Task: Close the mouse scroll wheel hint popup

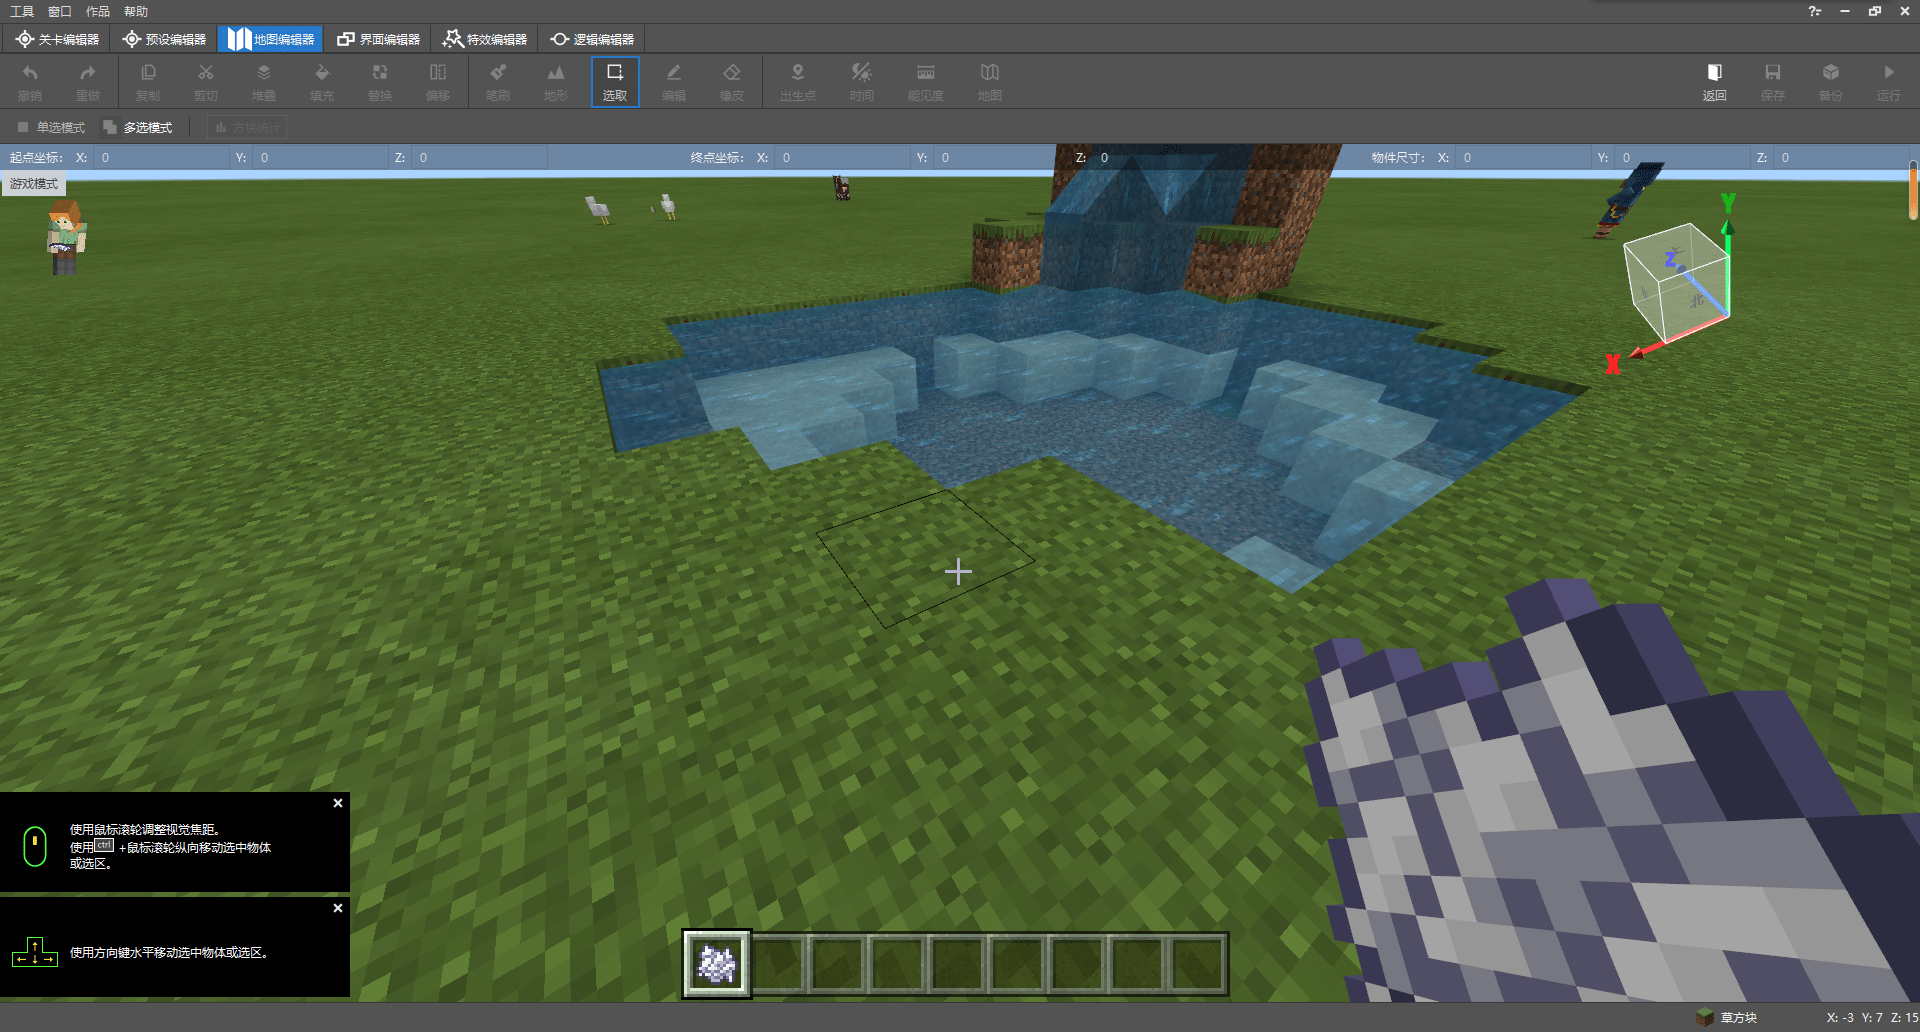Action: point(338,803)
